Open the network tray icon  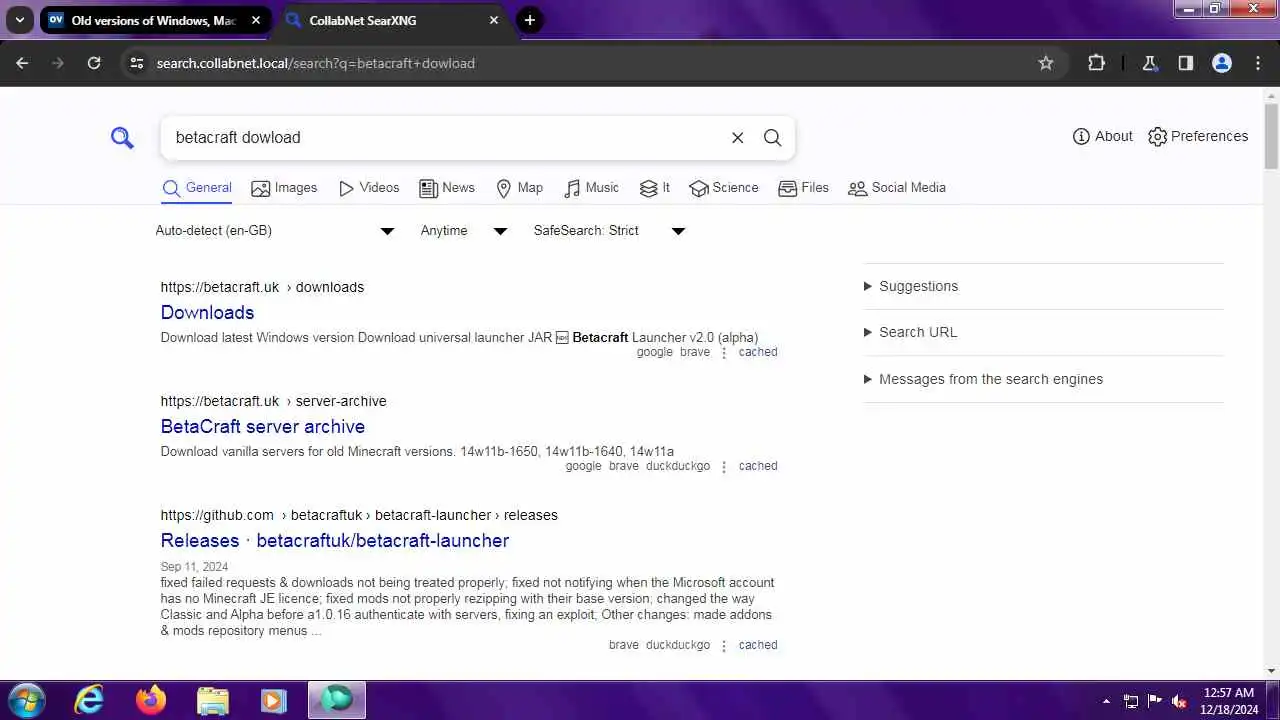(1131, 701)
